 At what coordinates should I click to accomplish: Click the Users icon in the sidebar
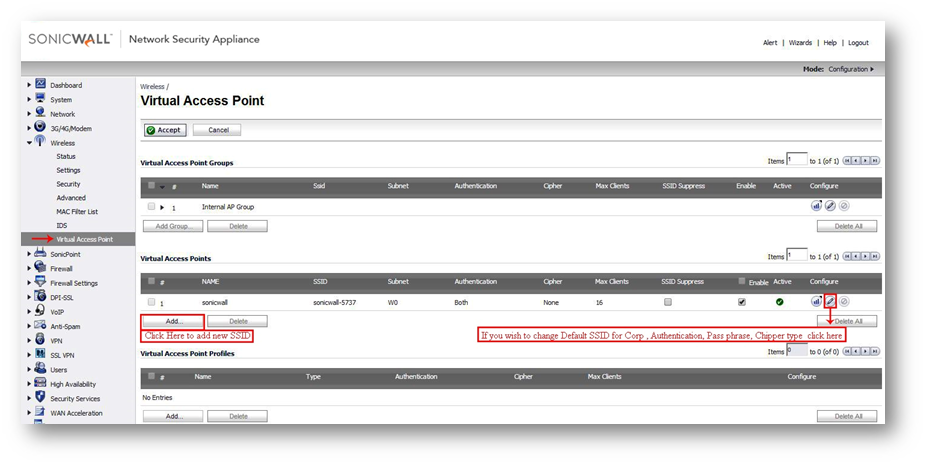click(40, 368)
